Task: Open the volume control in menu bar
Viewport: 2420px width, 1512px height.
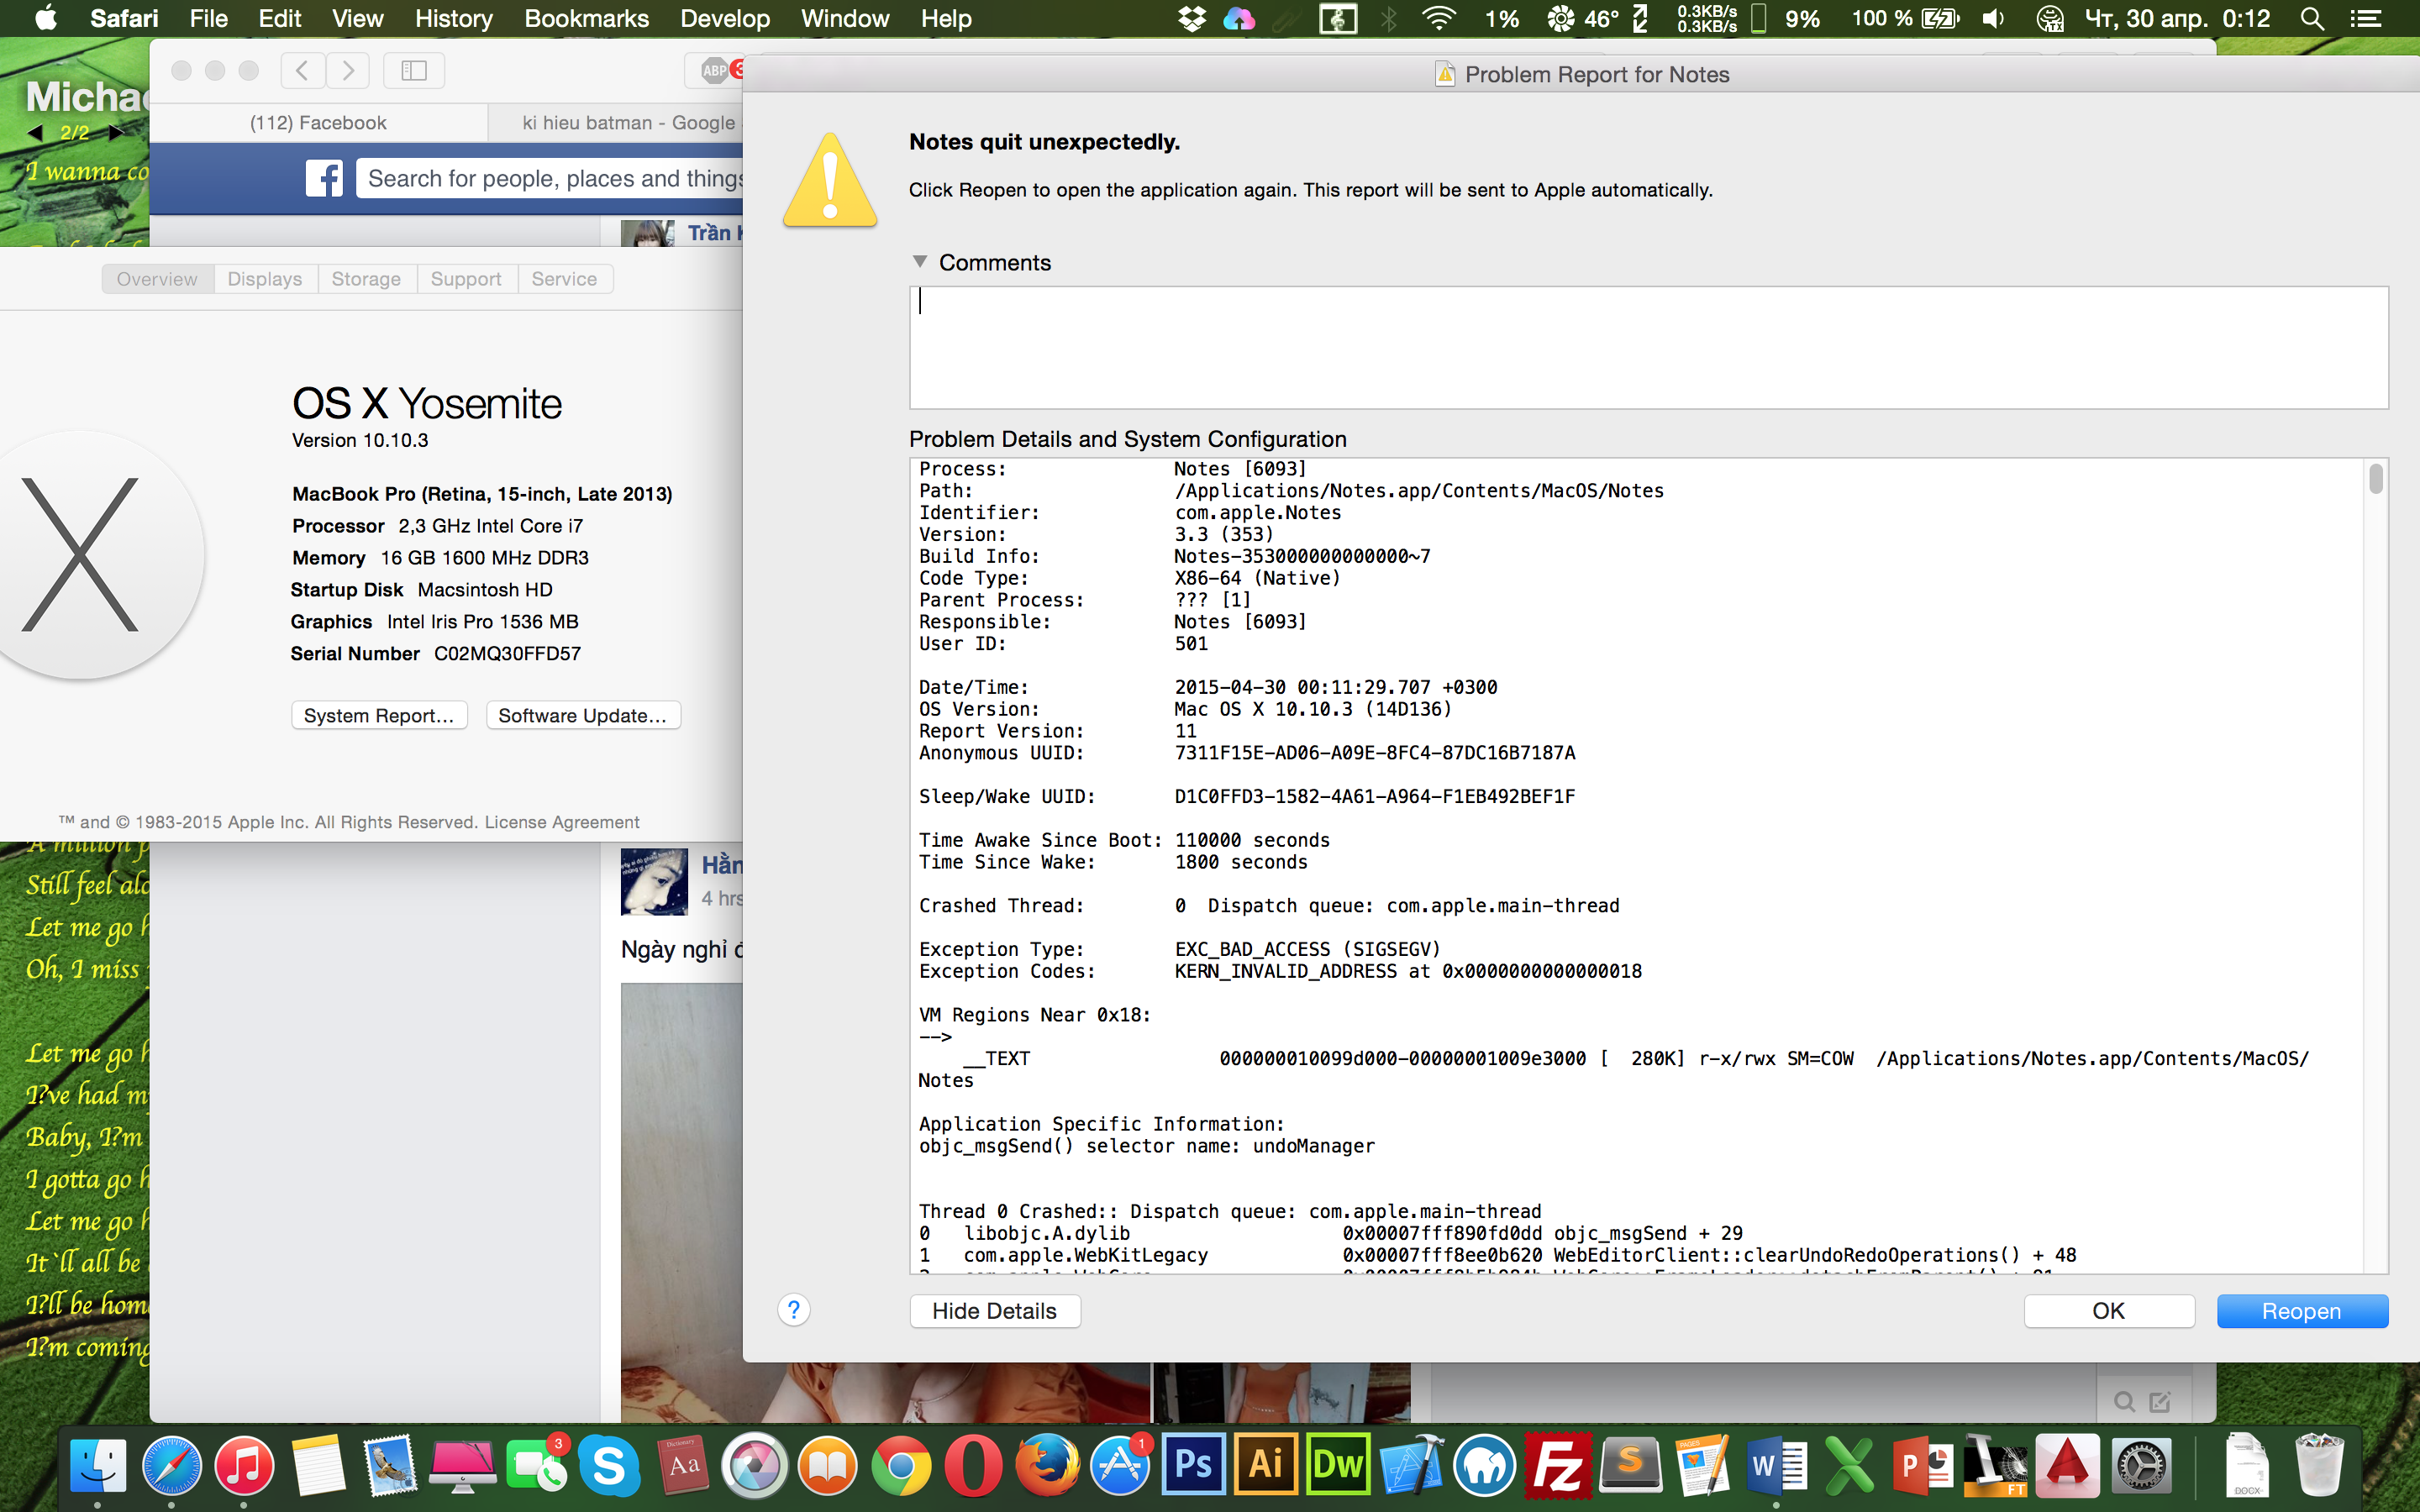Action: click(x=1993, y=19)
